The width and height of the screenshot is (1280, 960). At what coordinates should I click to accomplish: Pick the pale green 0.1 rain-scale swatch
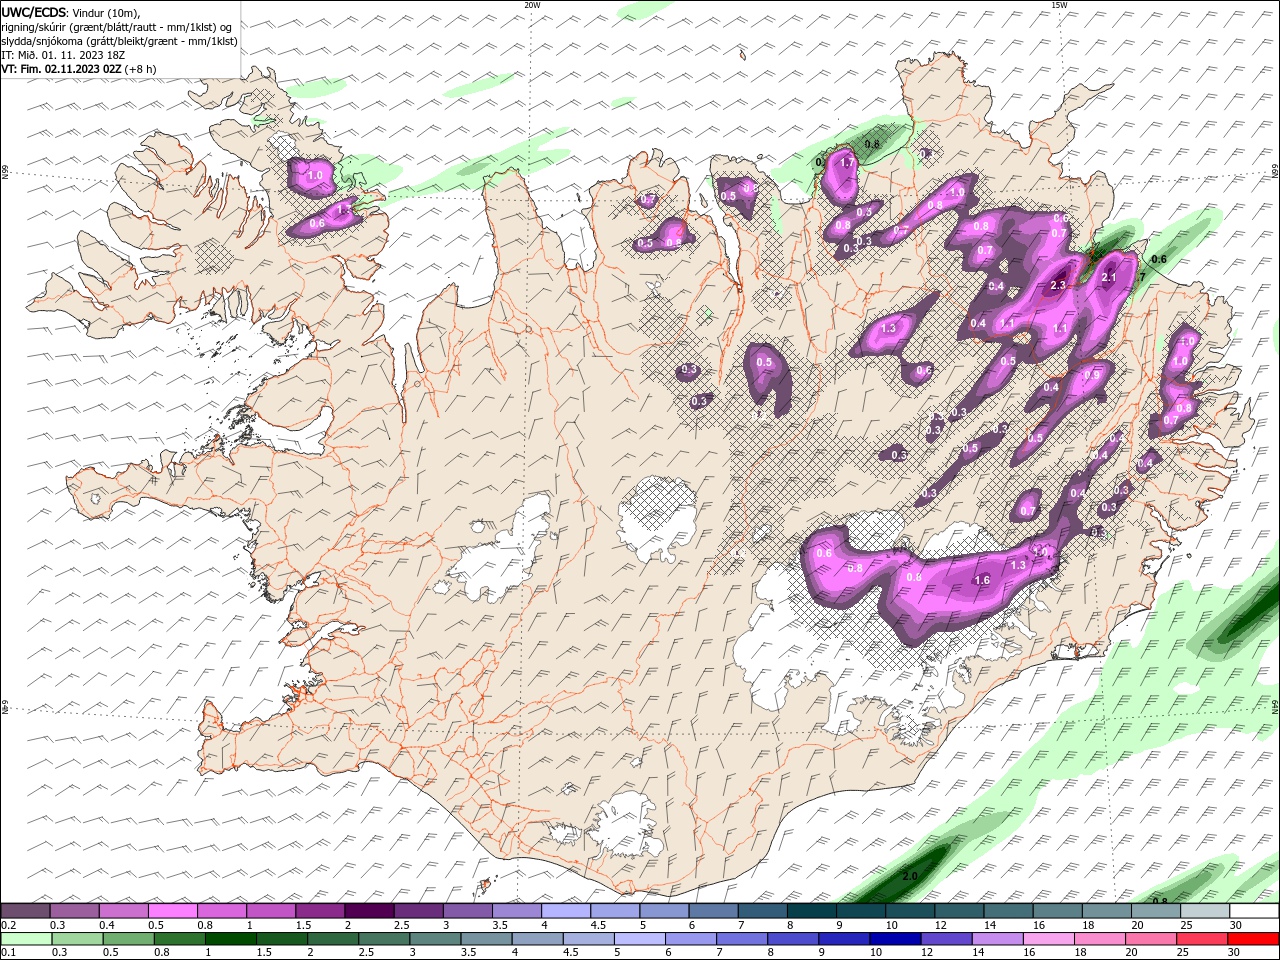(26, 939)
